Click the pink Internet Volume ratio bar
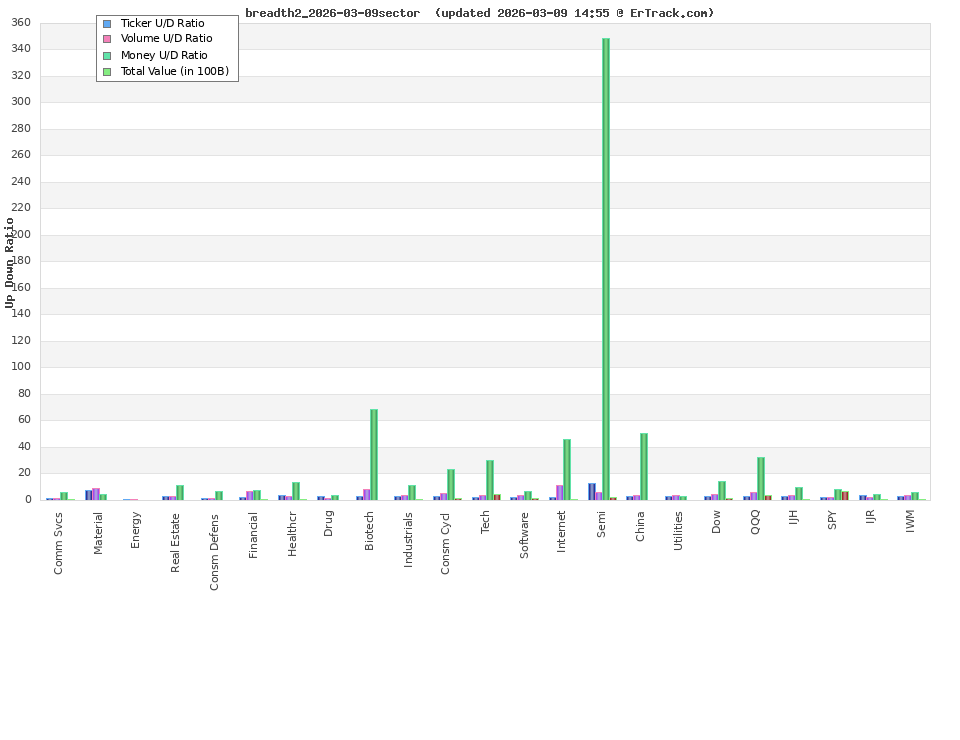This screenshot has height=740, width=960. [x=557, y=490]
